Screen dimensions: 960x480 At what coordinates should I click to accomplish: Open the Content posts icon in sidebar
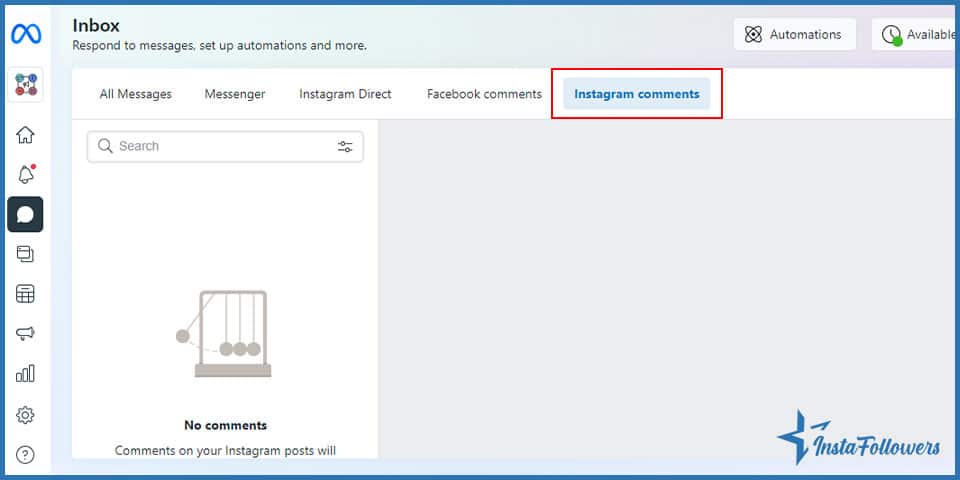[25, 254]
